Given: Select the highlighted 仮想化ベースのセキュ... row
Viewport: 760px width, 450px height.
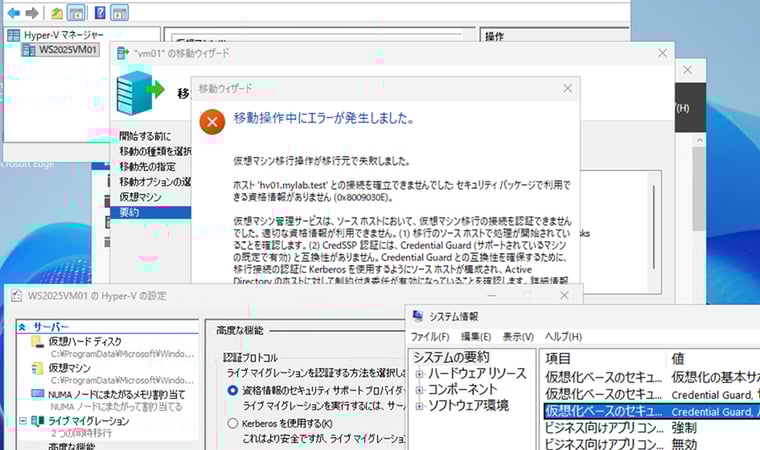Looking at the screenshot, I should coord(651,411).
